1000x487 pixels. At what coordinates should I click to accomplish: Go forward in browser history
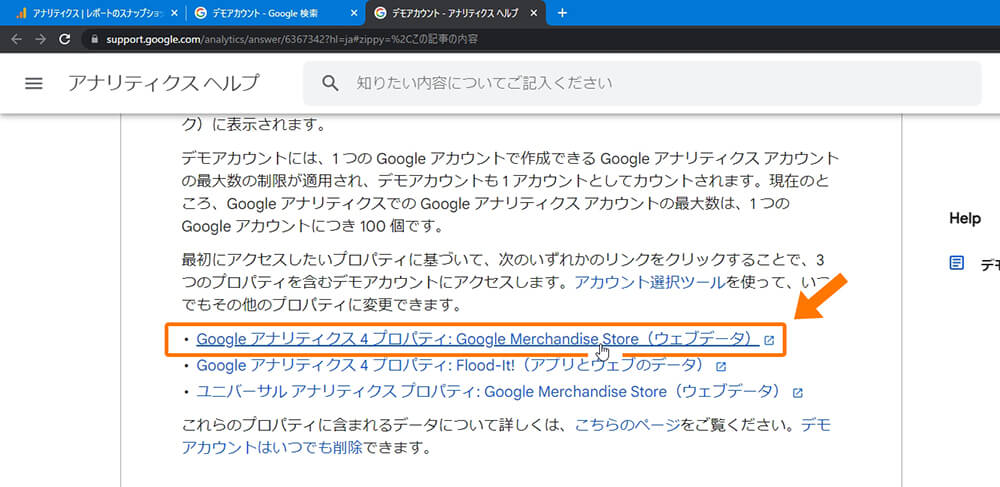click(x=41, y=39)
